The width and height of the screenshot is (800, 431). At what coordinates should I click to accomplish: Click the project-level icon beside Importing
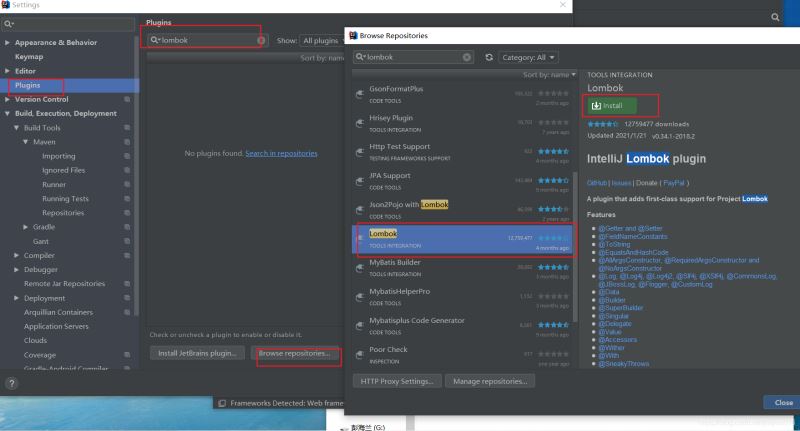click(x=127, y=156)
